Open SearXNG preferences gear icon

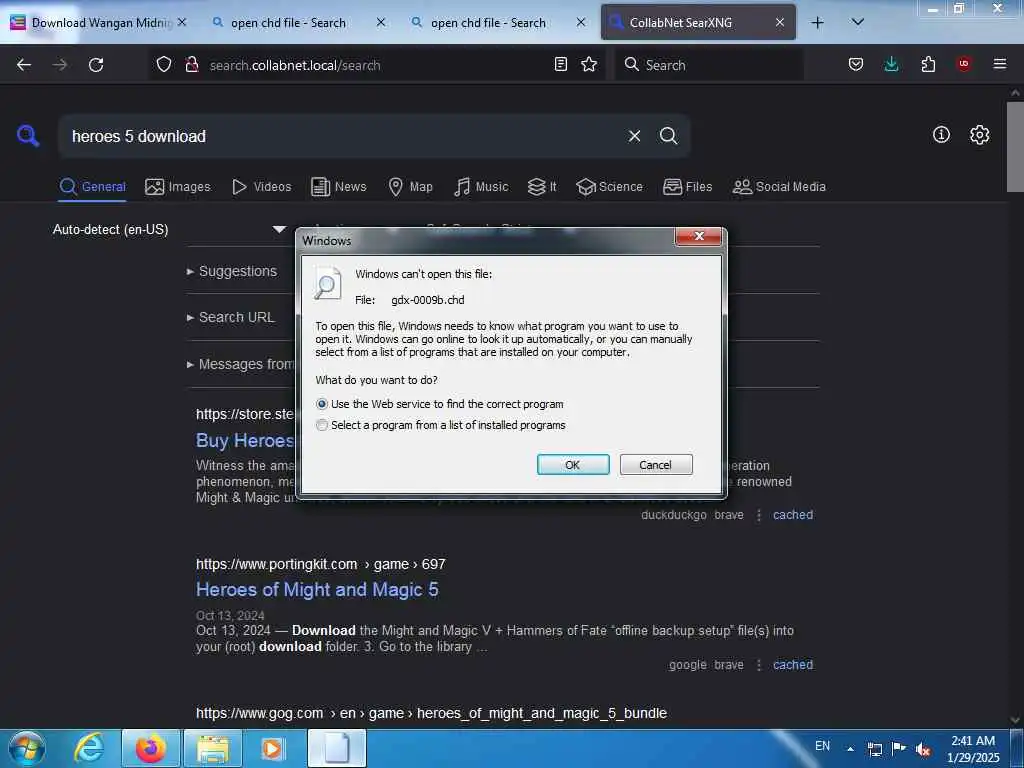tap(980, 135)
